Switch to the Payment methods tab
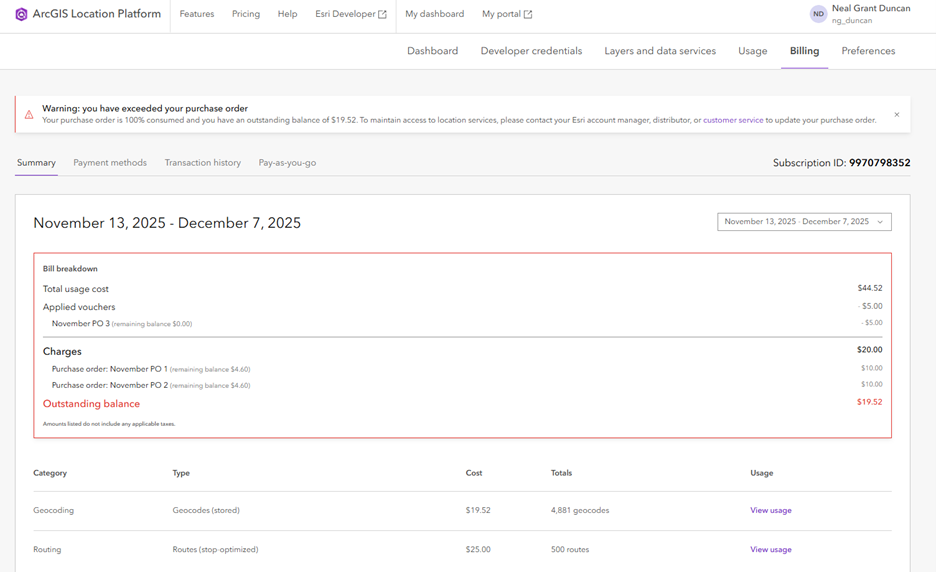The image size is (936, 572). pos(110,163)
